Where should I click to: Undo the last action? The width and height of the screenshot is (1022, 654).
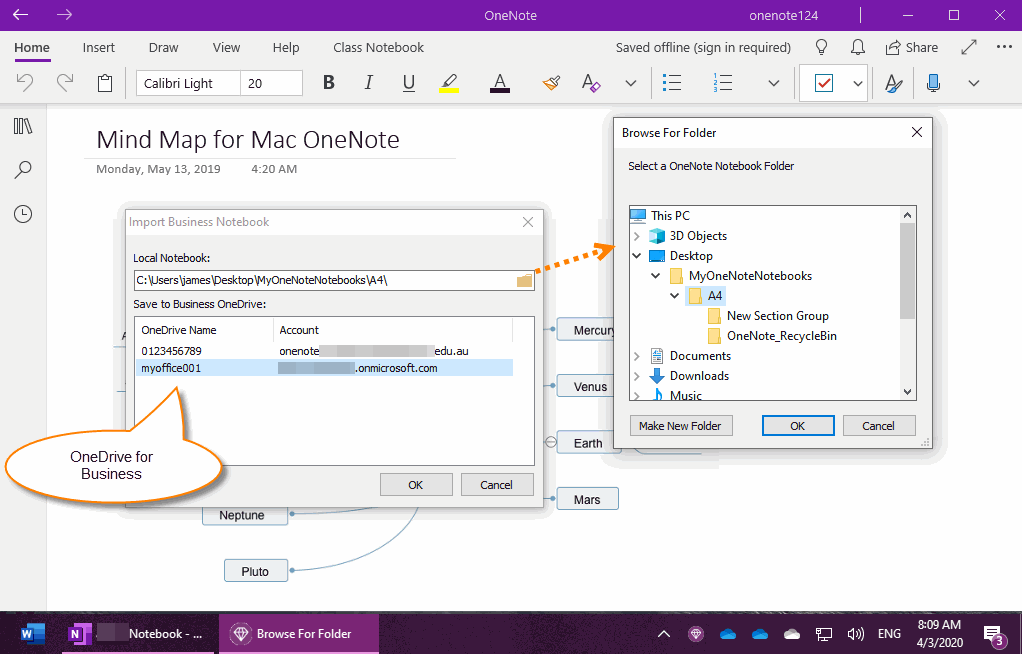pyautogui.click(x=25, y=83)
